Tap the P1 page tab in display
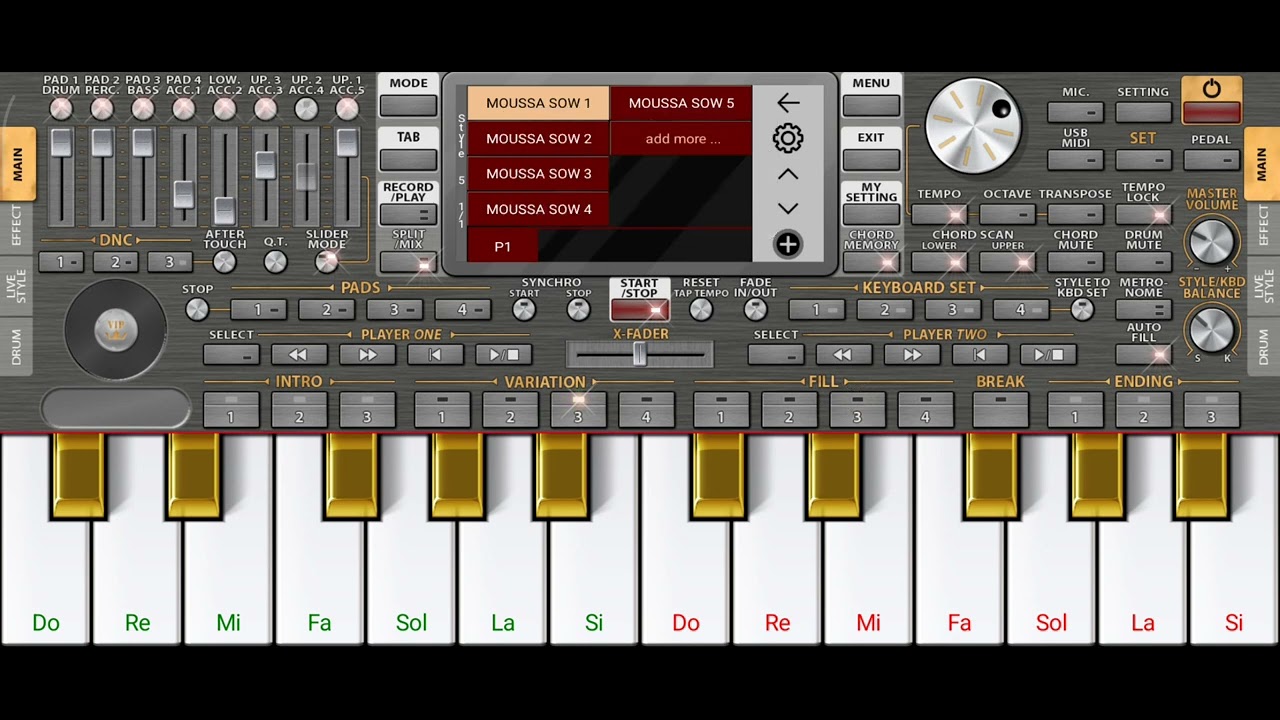The image size is (1280, 720). (503, 246)
